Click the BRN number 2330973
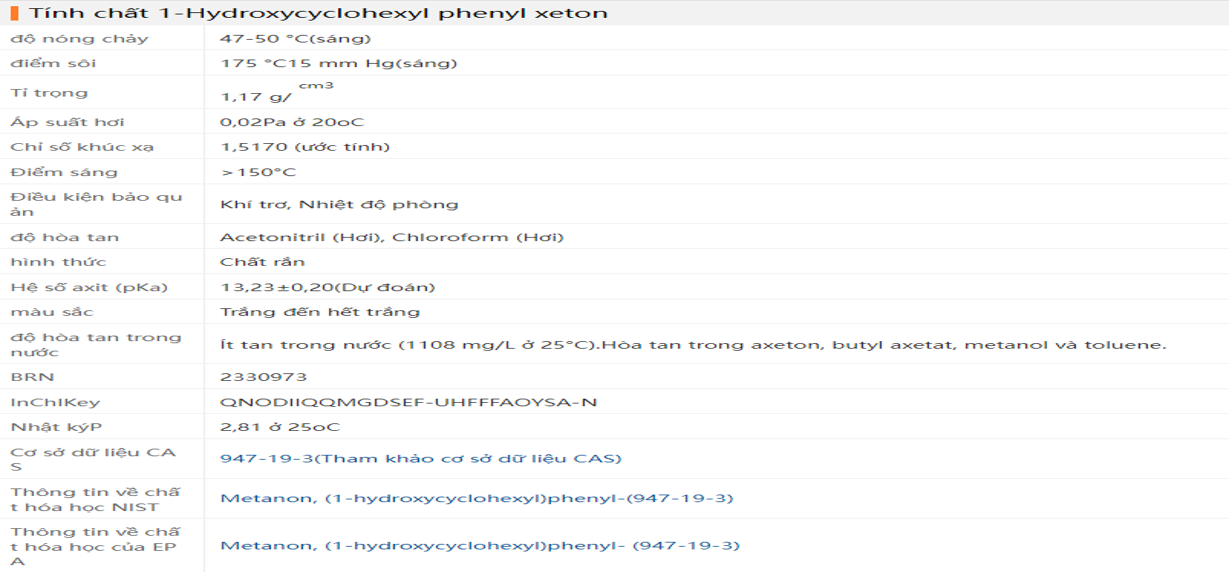Image resolution: width=1229 pixels, height=572 pixels. [x=264, y=377]
